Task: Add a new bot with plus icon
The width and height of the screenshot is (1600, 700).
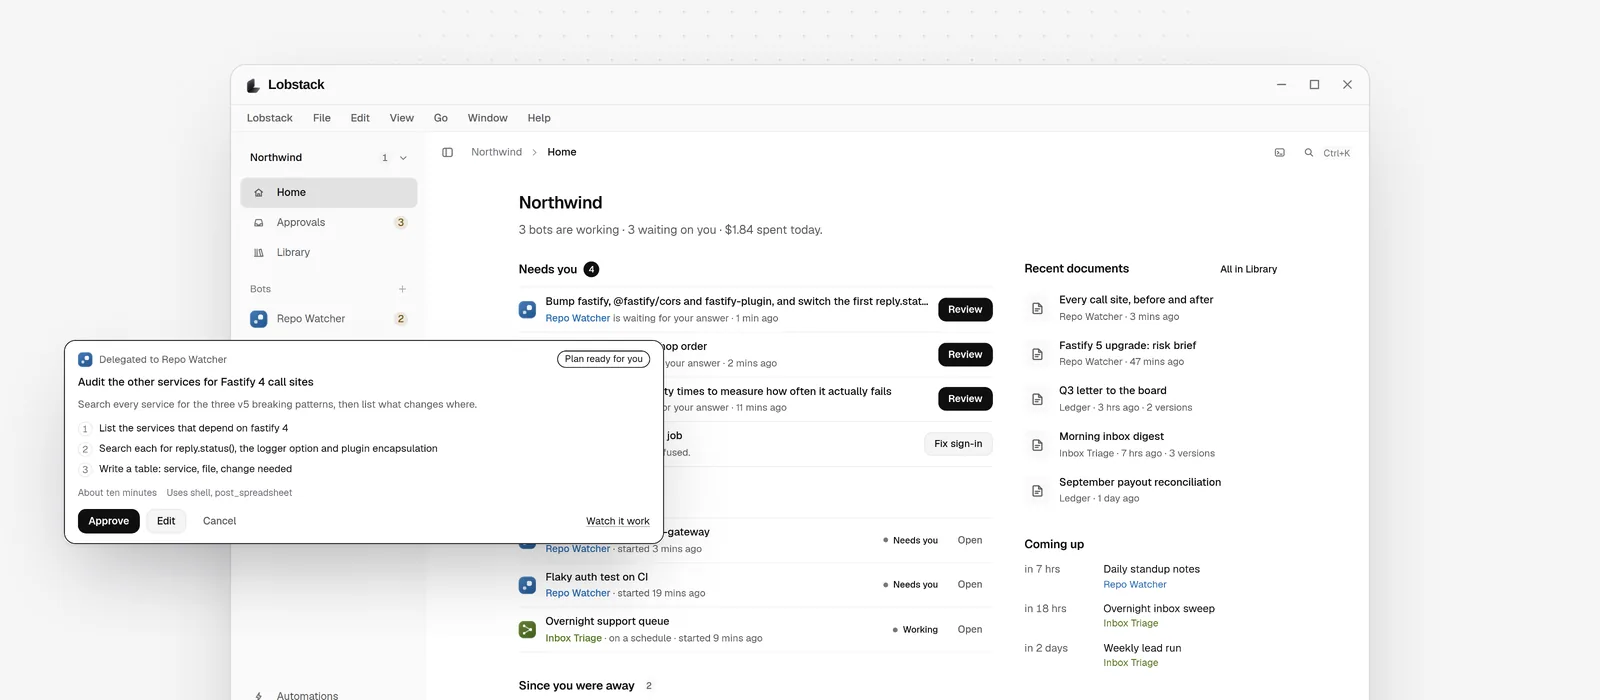Action: [x=402, y=289]
